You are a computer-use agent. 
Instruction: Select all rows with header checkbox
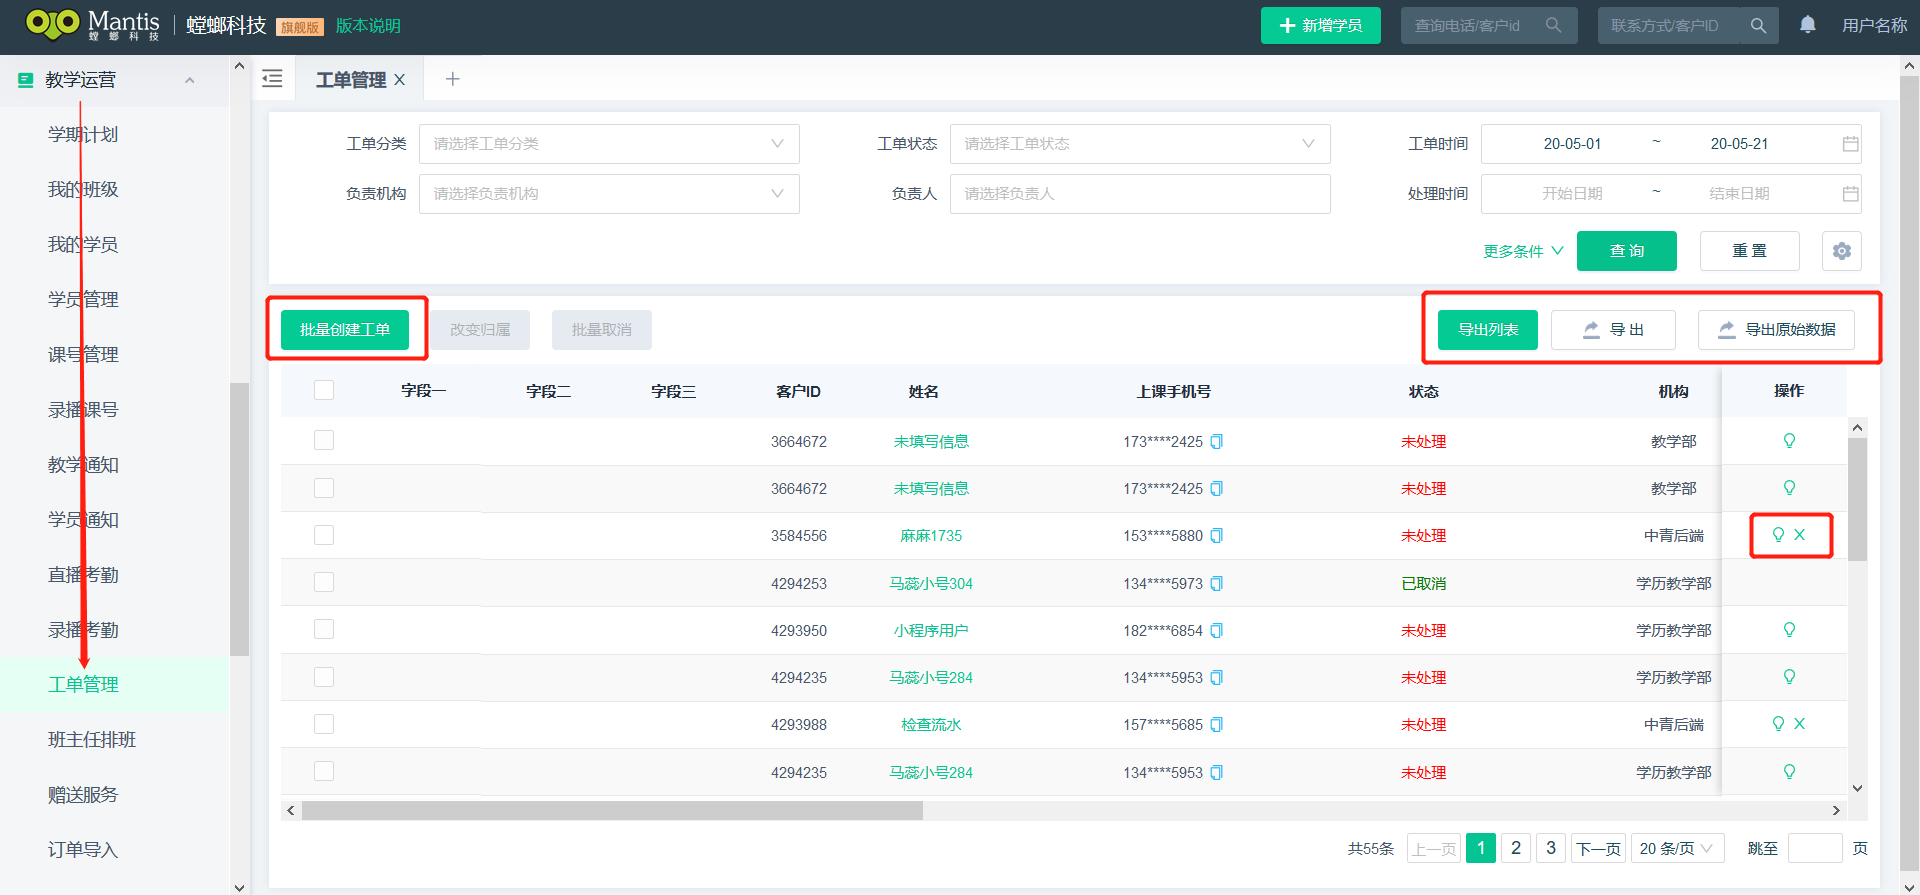coord(324,390)
